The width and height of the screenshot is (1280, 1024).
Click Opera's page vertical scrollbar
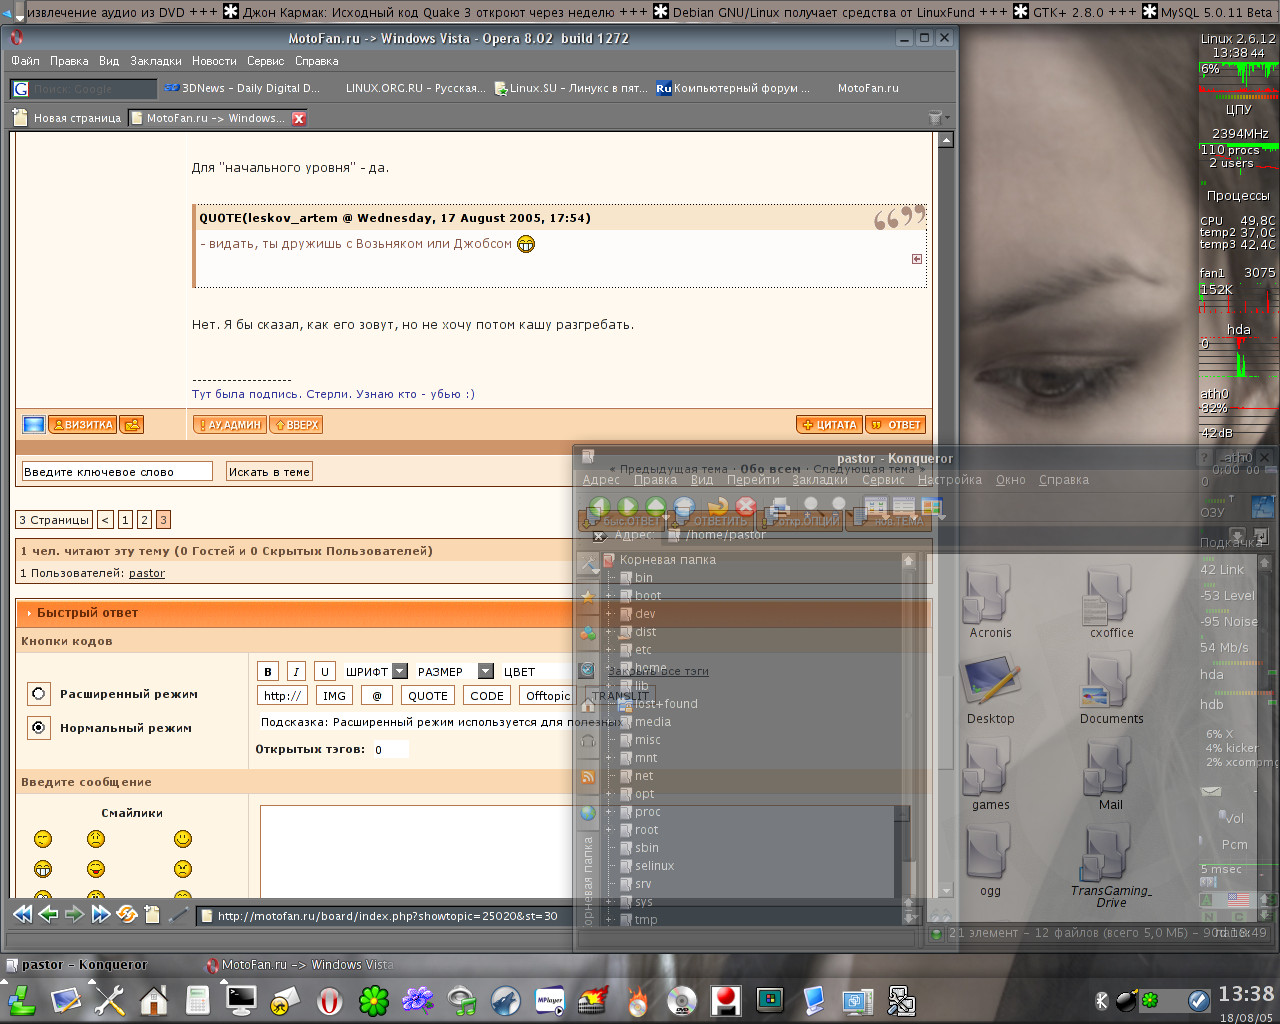tap(946, 515)
